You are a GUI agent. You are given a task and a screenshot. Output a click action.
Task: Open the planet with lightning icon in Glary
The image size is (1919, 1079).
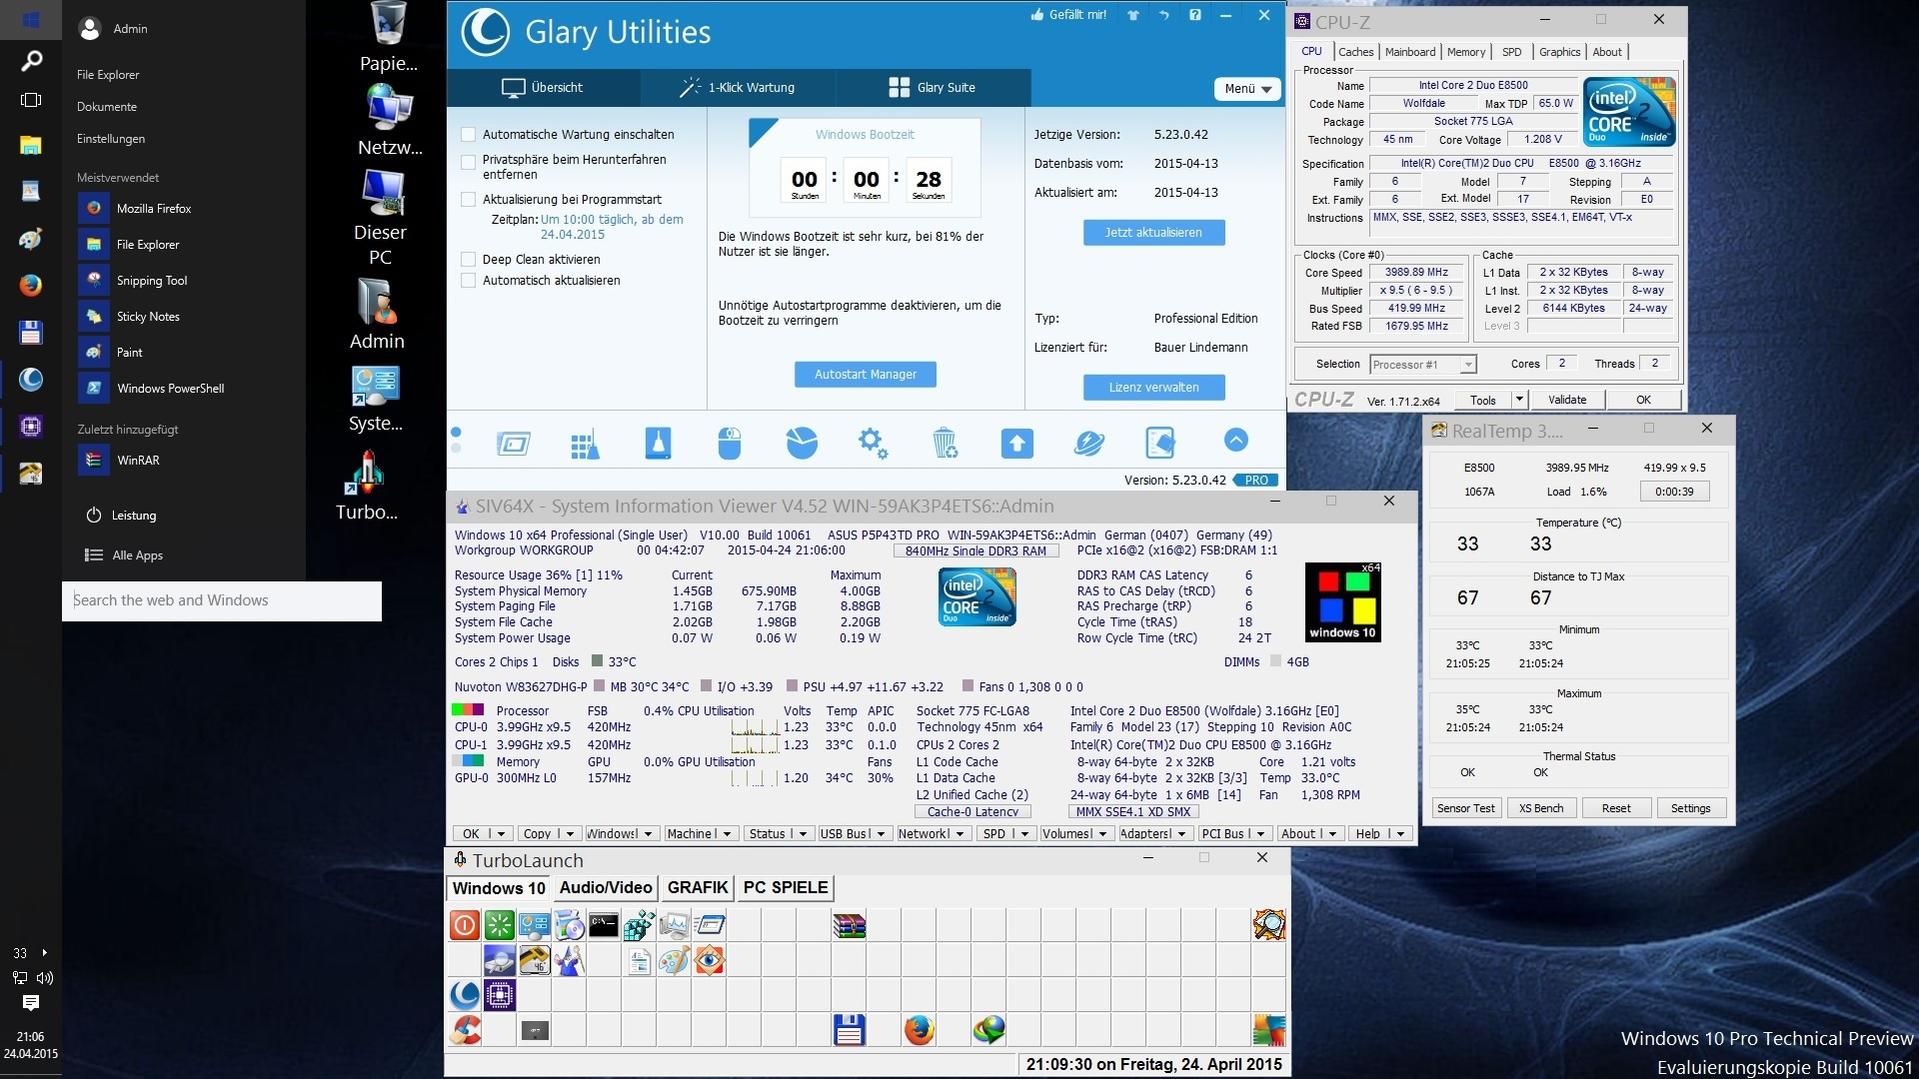coord(1089,442)
